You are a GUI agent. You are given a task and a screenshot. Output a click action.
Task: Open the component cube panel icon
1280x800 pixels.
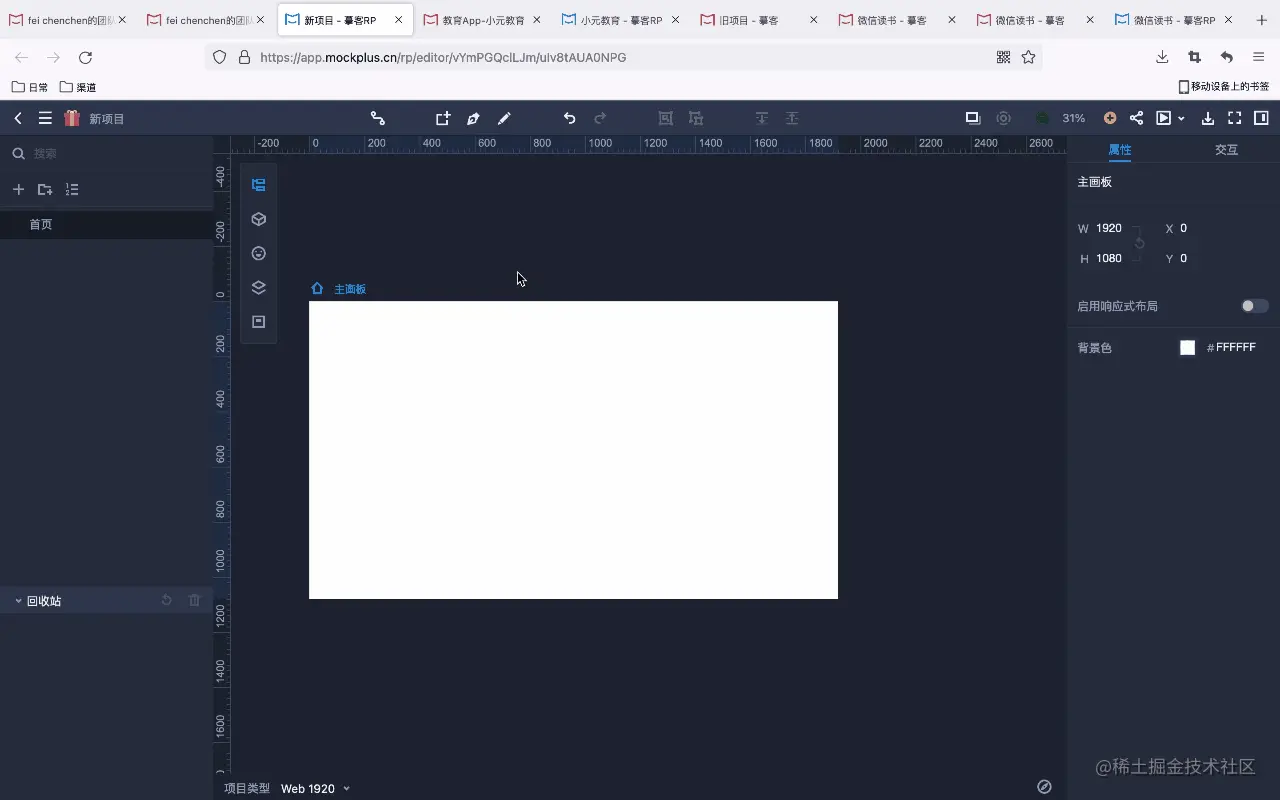(x=259, y=219)
